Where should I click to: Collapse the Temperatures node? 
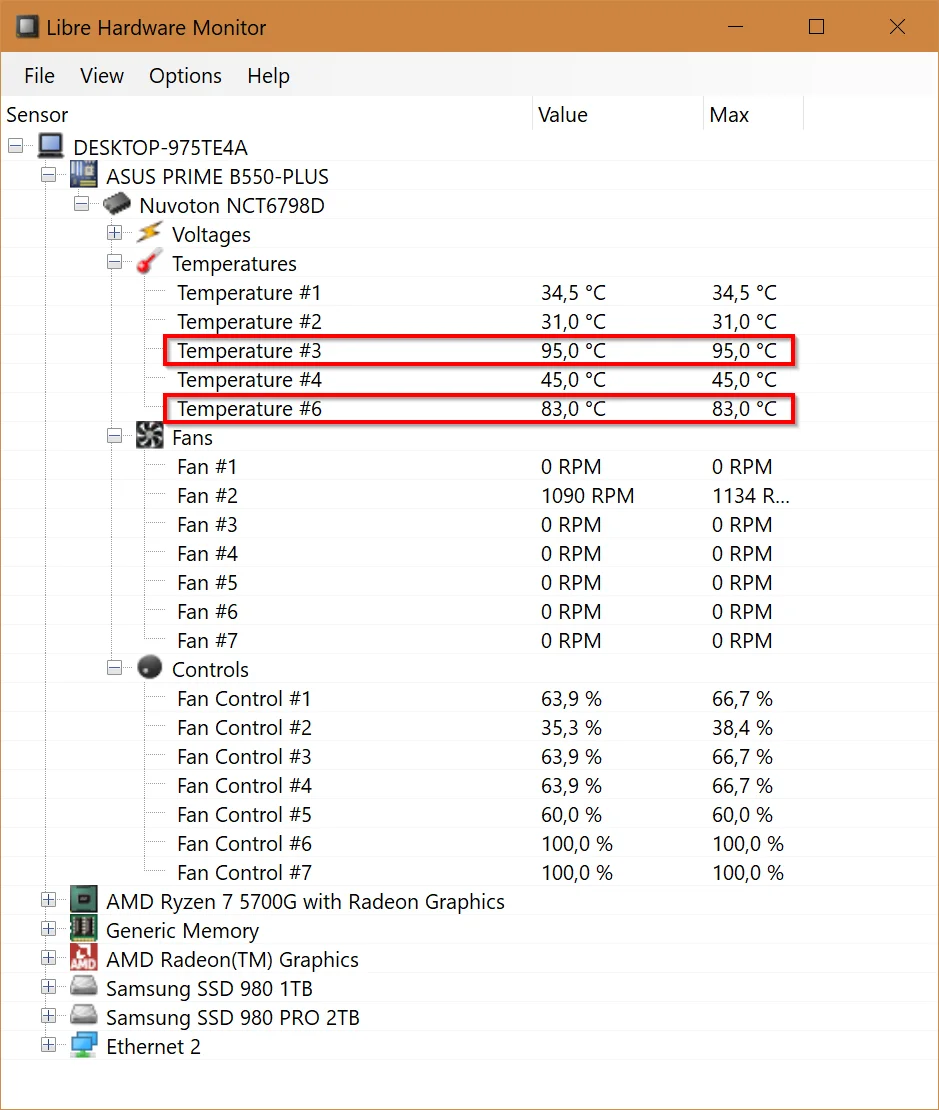pos(115,262)
